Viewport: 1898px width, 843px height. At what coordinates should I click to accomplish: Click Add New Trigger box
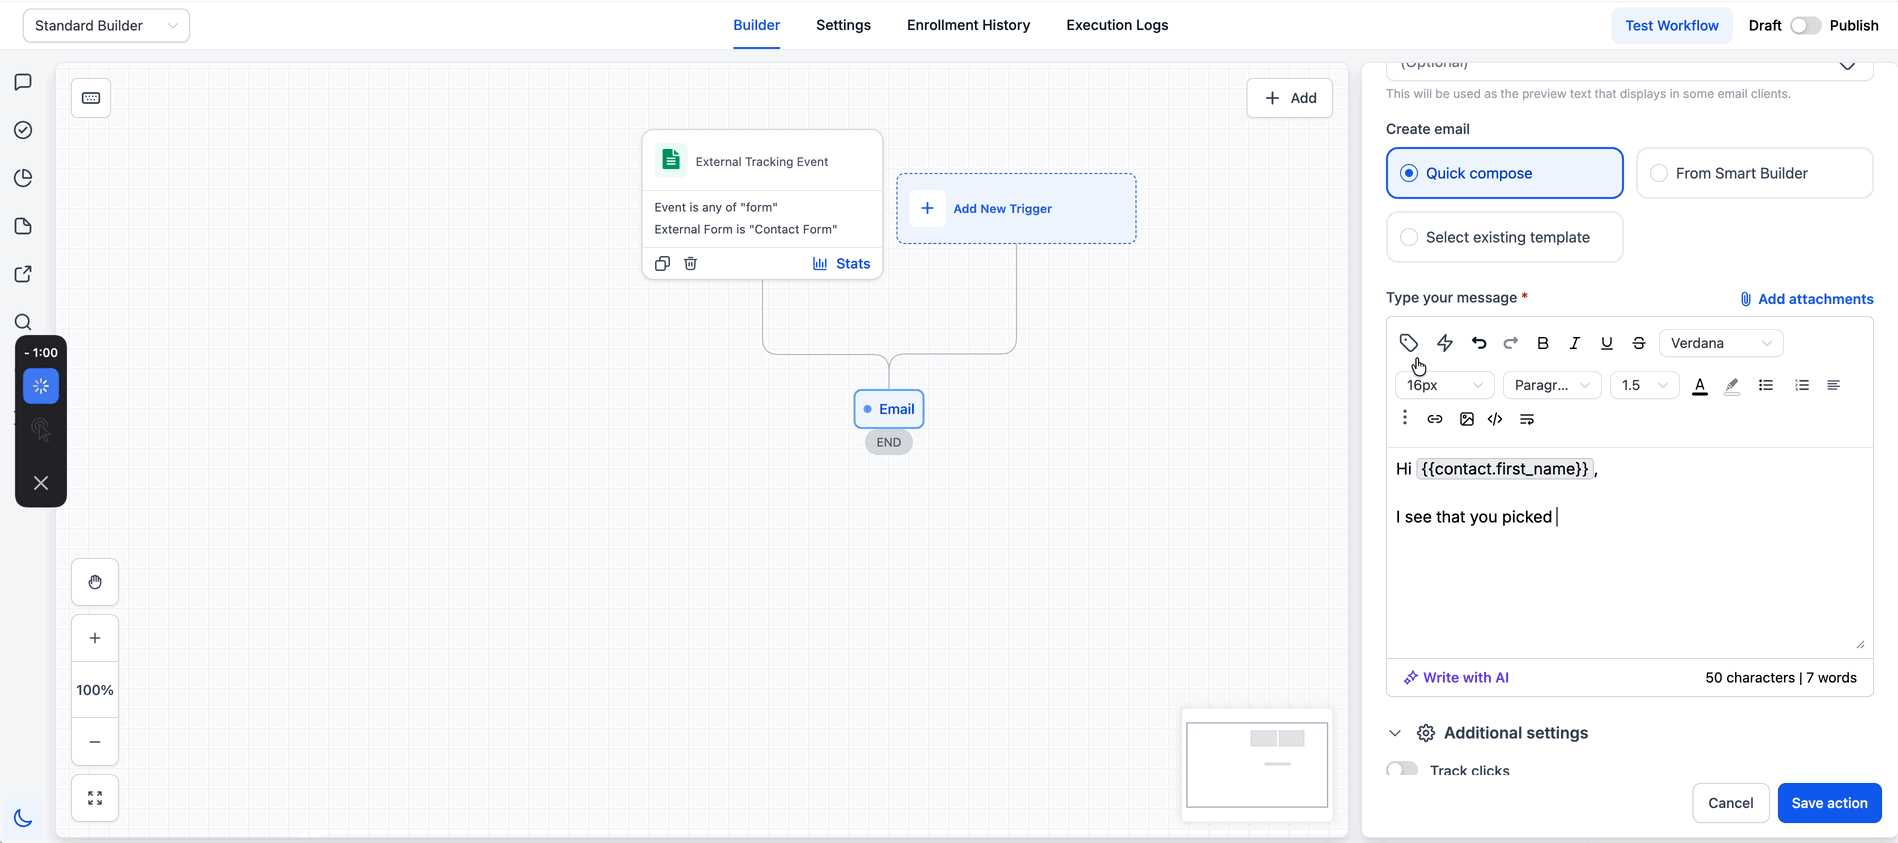click(x=1016, y=208)
